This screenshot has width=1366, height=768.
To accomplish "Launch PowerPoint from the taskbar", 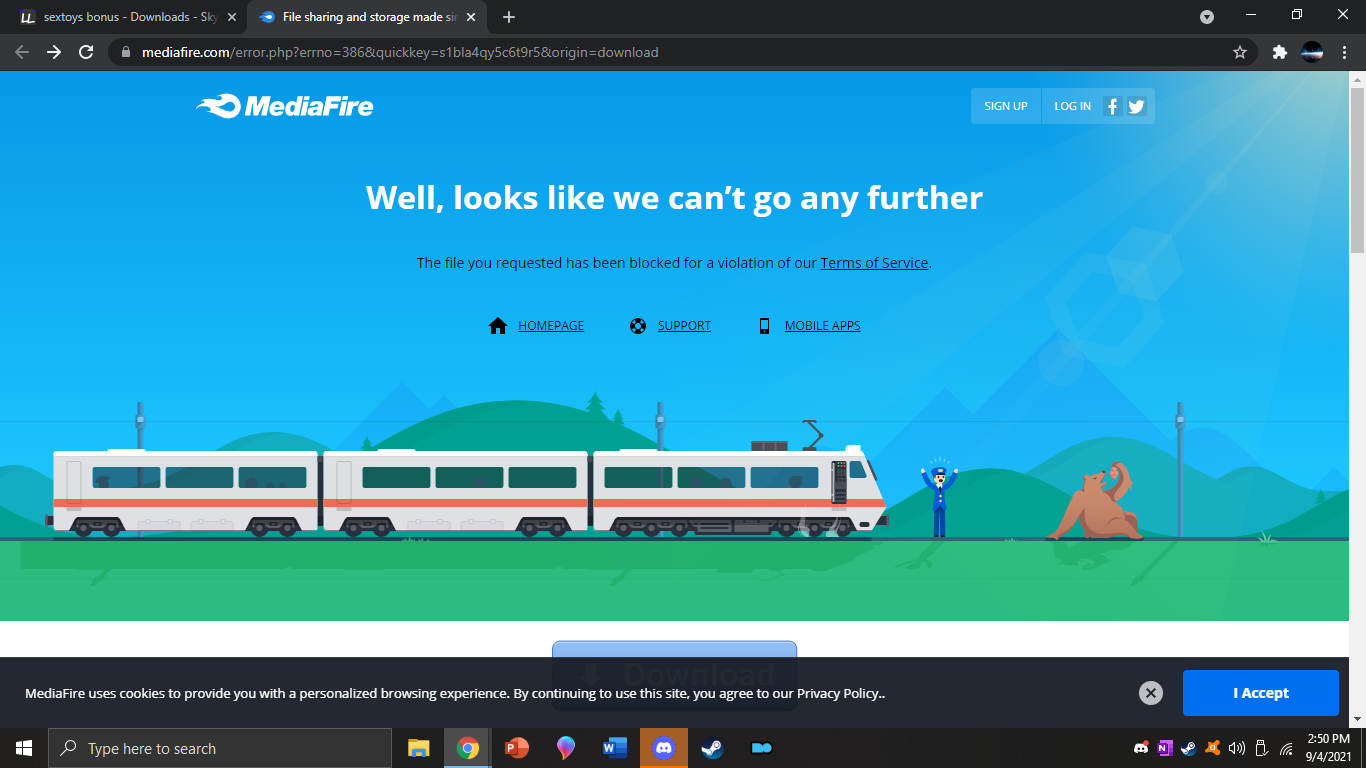I will point(517,748).
